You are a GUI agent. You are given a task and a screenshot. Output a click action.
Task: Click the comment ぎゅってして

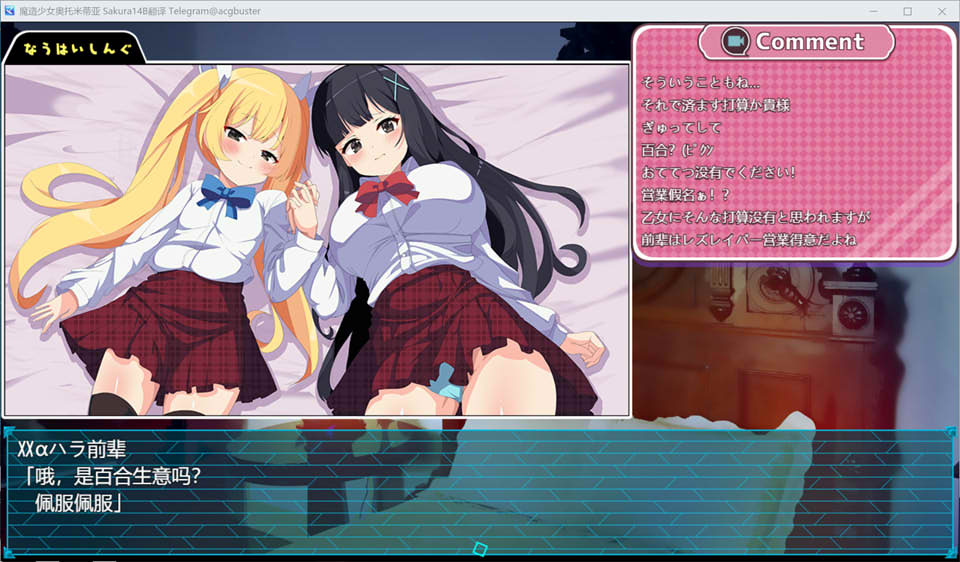[x=681, y=128]
